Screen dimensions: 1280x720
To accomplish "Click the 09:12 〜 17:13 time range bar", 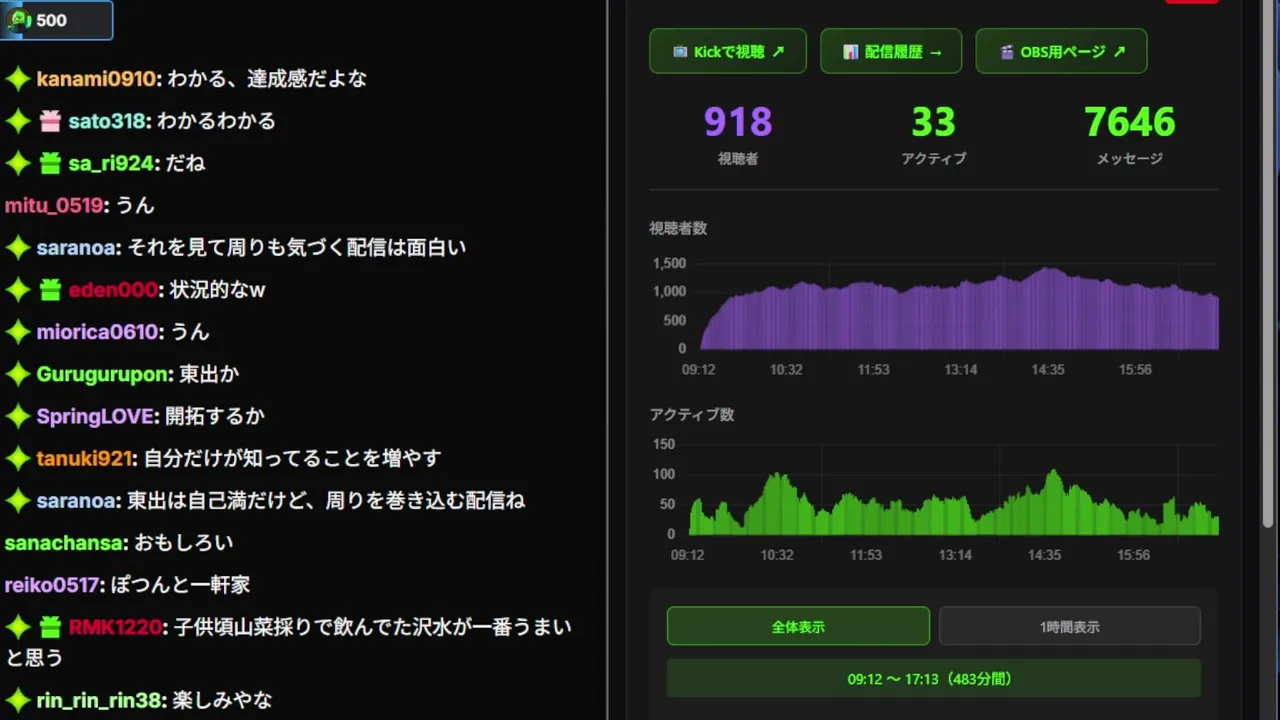I will 934,678.
